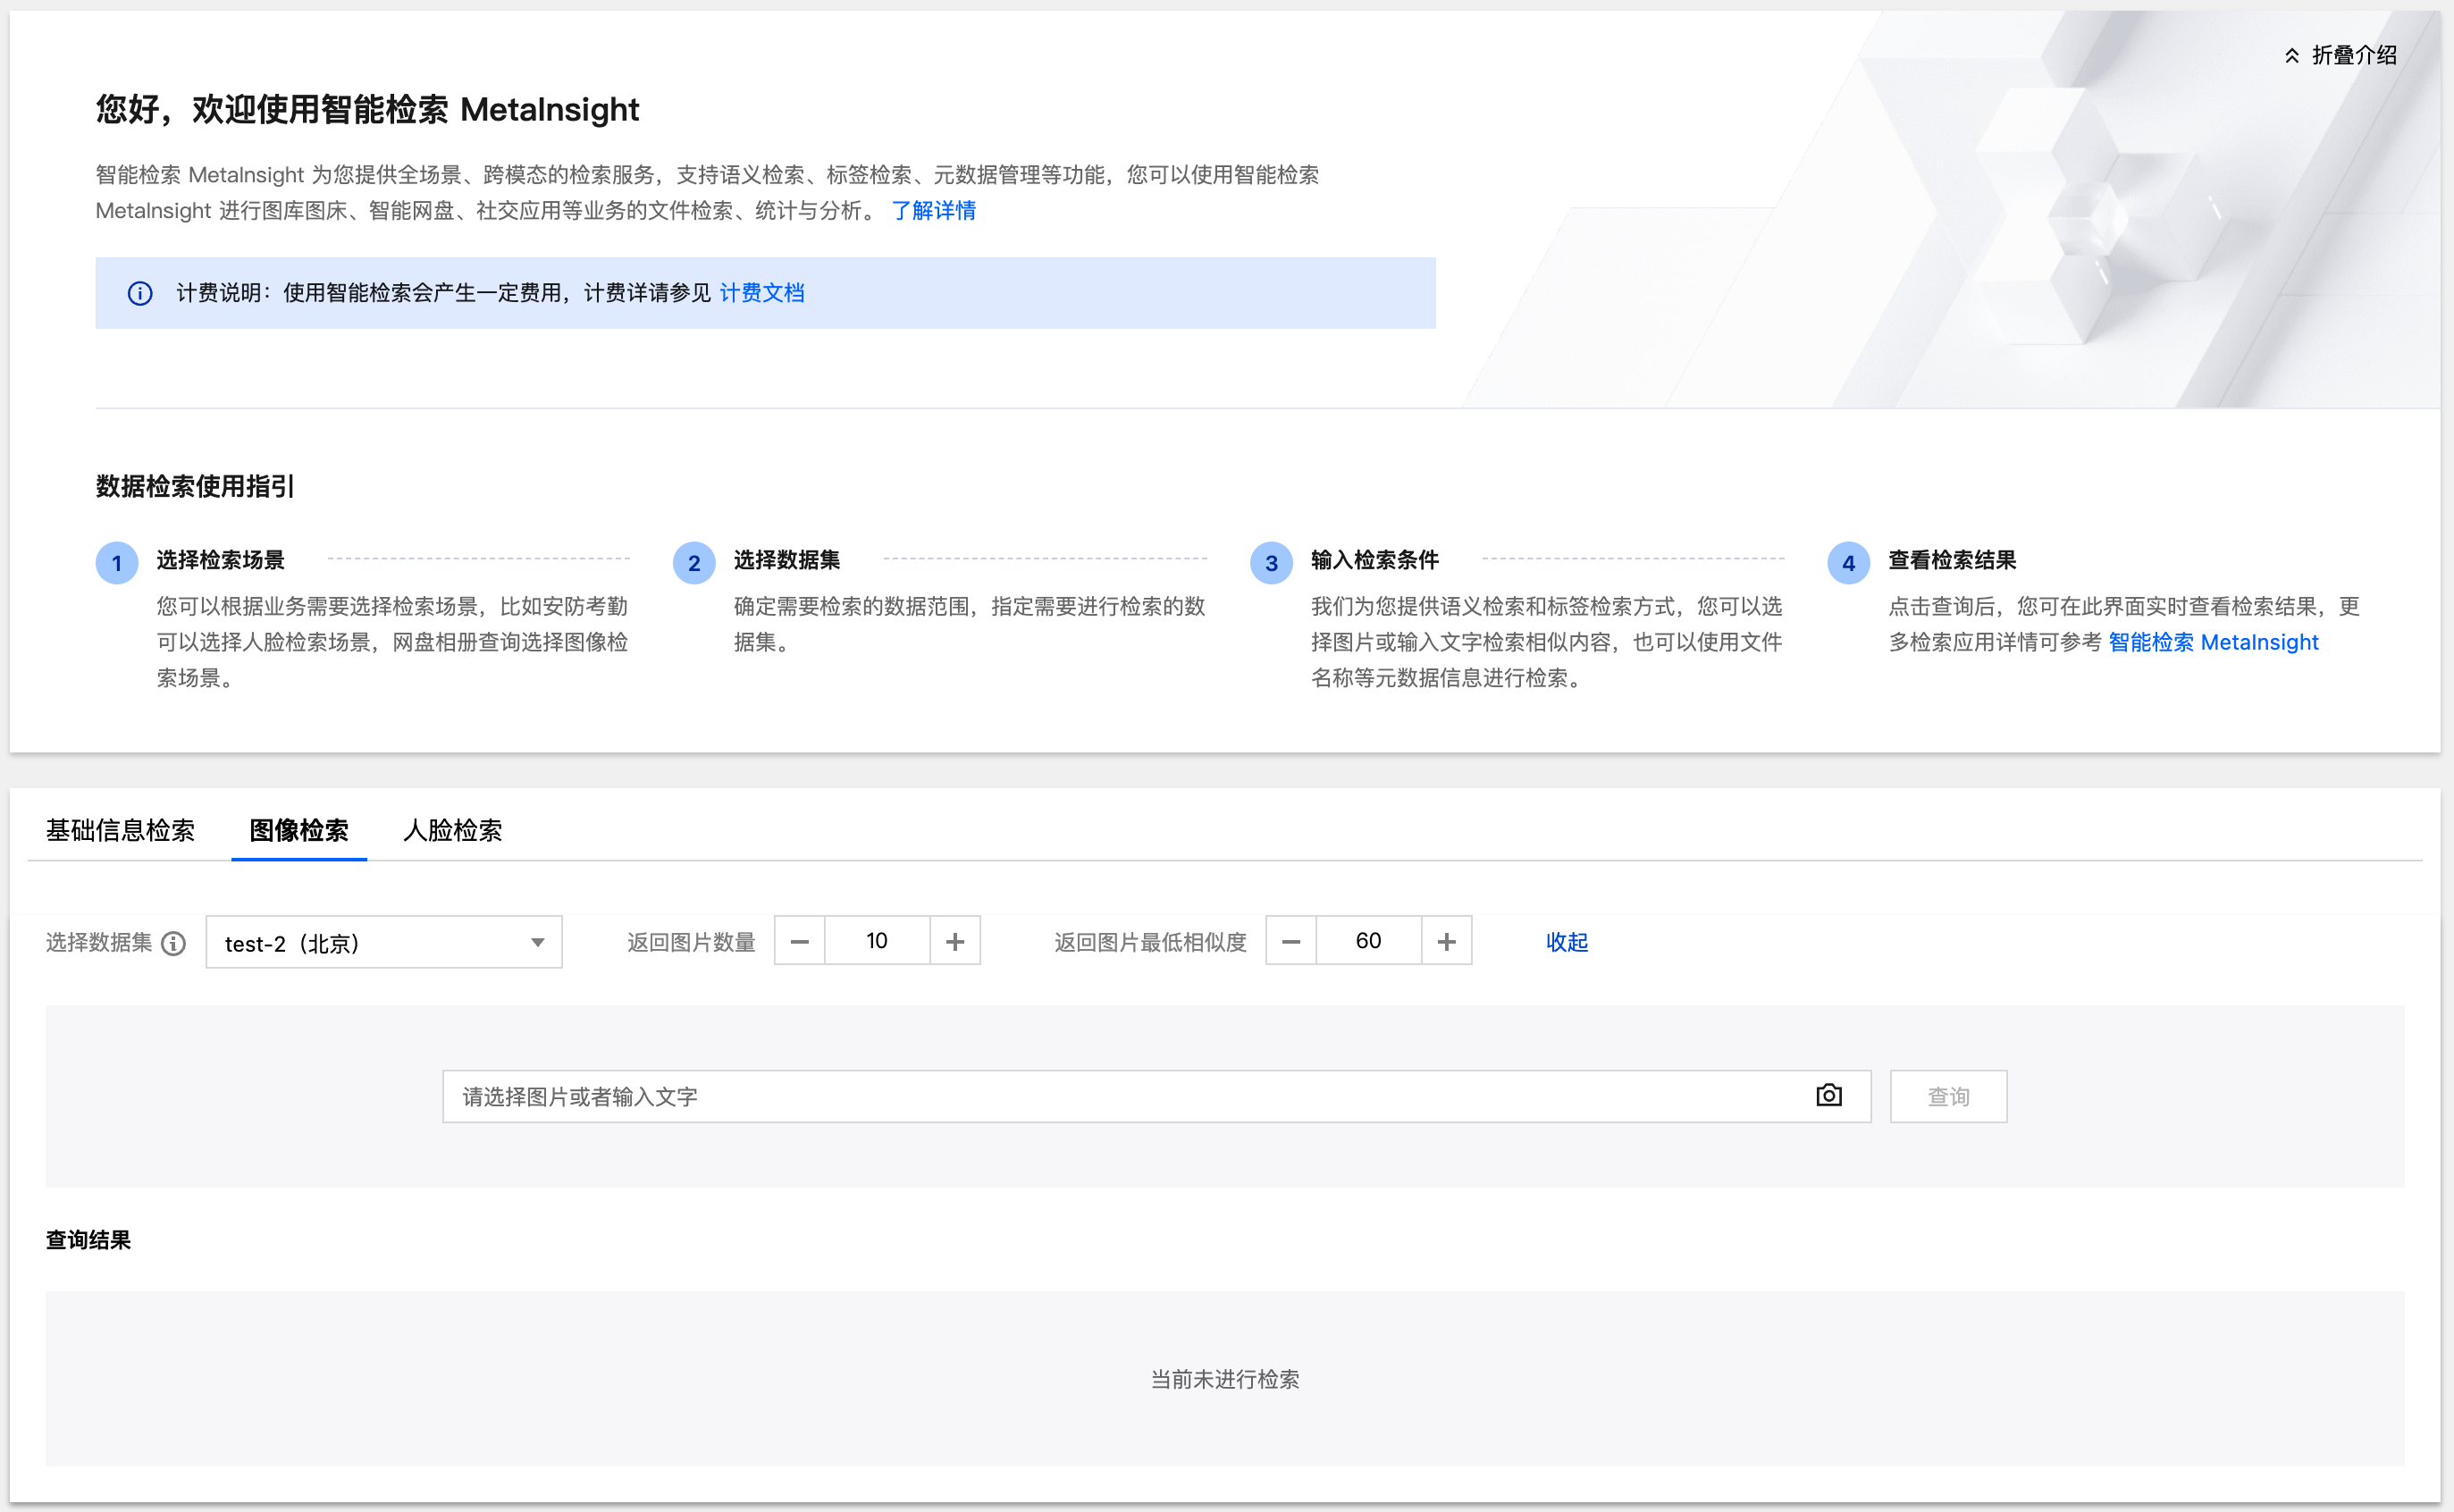Click the step 4 查看检索结果 heading
This screenshot has height=1512, width=2454.
coord(1952,560)
